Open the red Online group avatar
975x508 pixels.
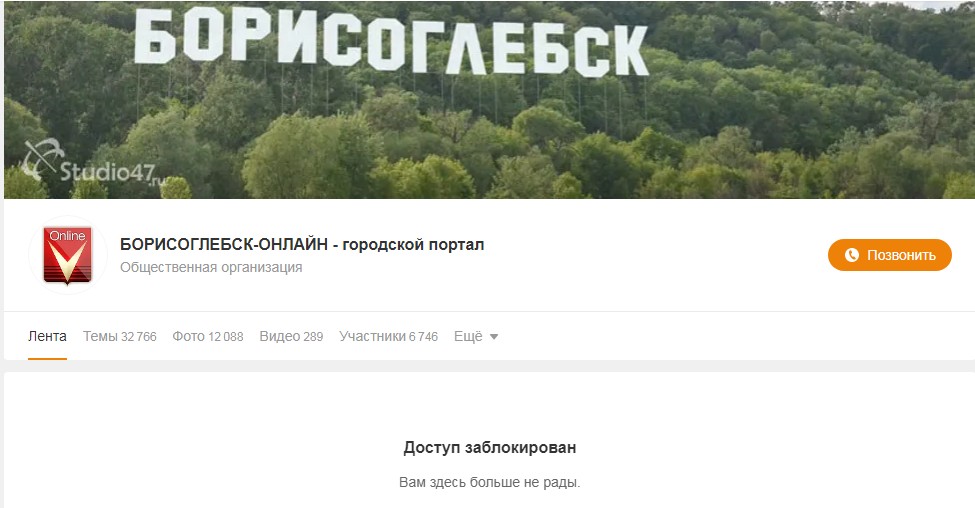68,255
